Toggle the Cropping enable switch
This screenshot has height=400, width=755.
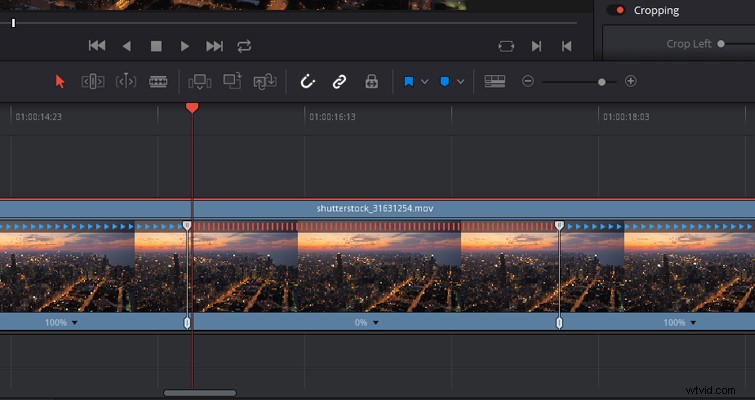616,10
